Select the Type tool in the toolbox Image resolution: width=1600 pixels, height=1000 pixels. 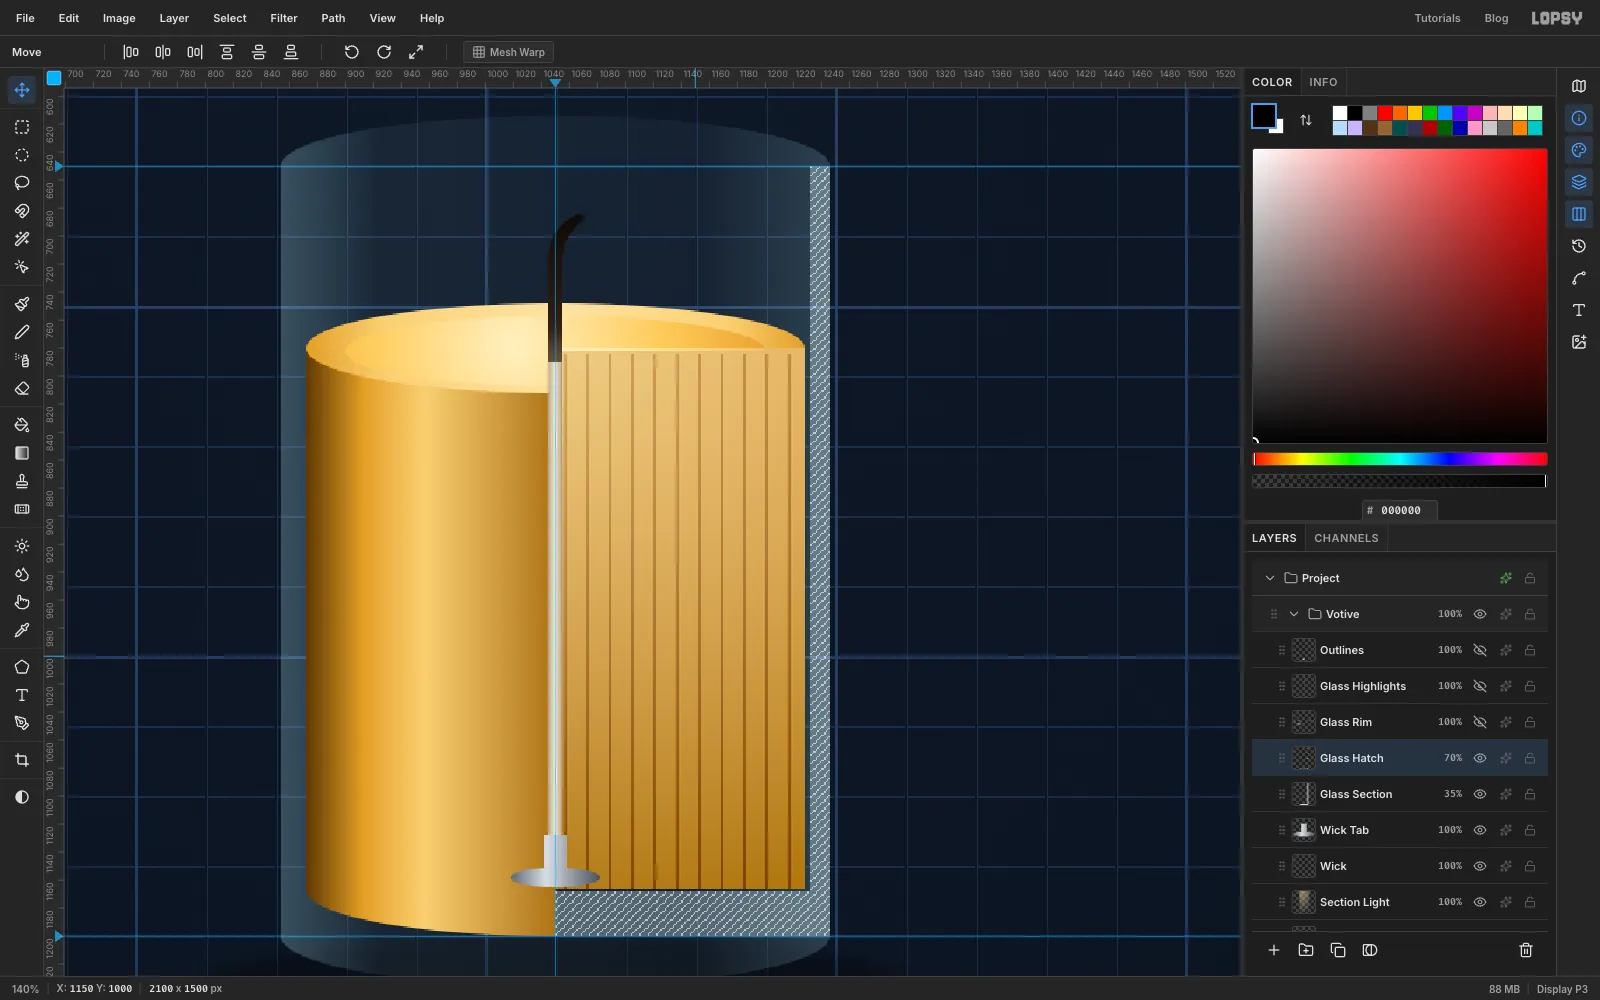coord(22,695)
